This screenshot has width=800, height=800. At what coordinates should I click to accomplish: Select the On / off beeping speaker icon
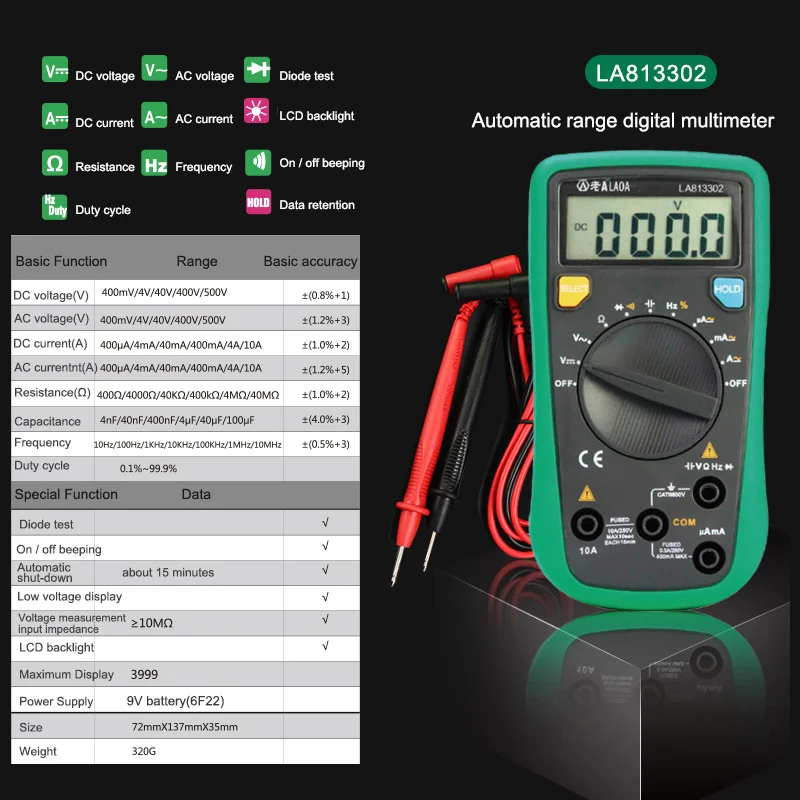(258, 162)
